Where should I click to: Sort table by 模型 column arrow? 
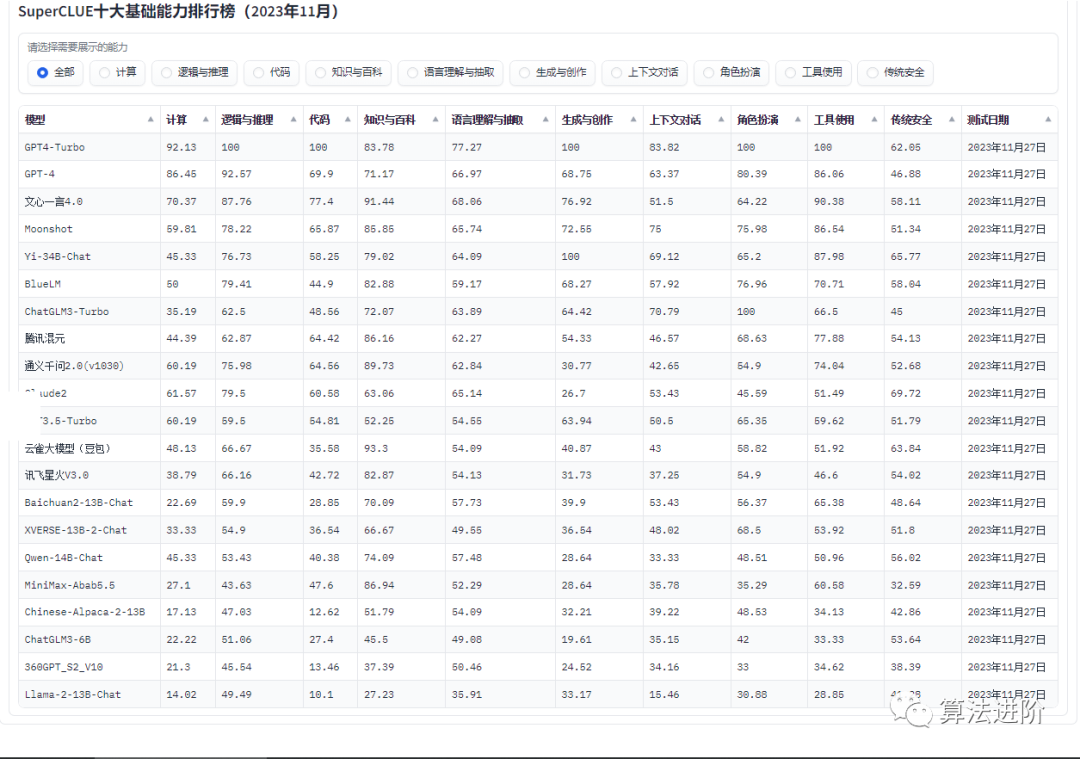click(x=150, y=120)
